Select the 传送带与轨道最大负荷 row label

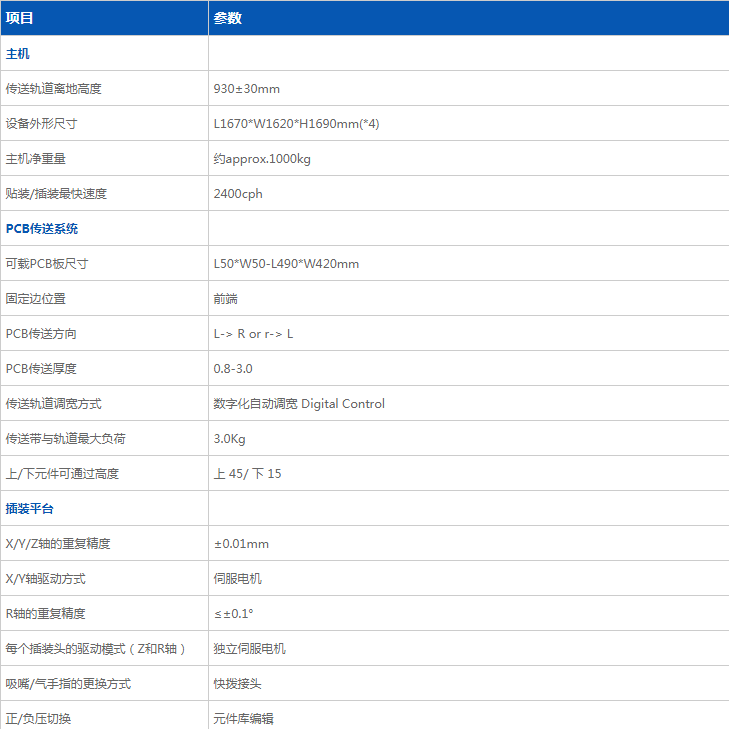66,439
